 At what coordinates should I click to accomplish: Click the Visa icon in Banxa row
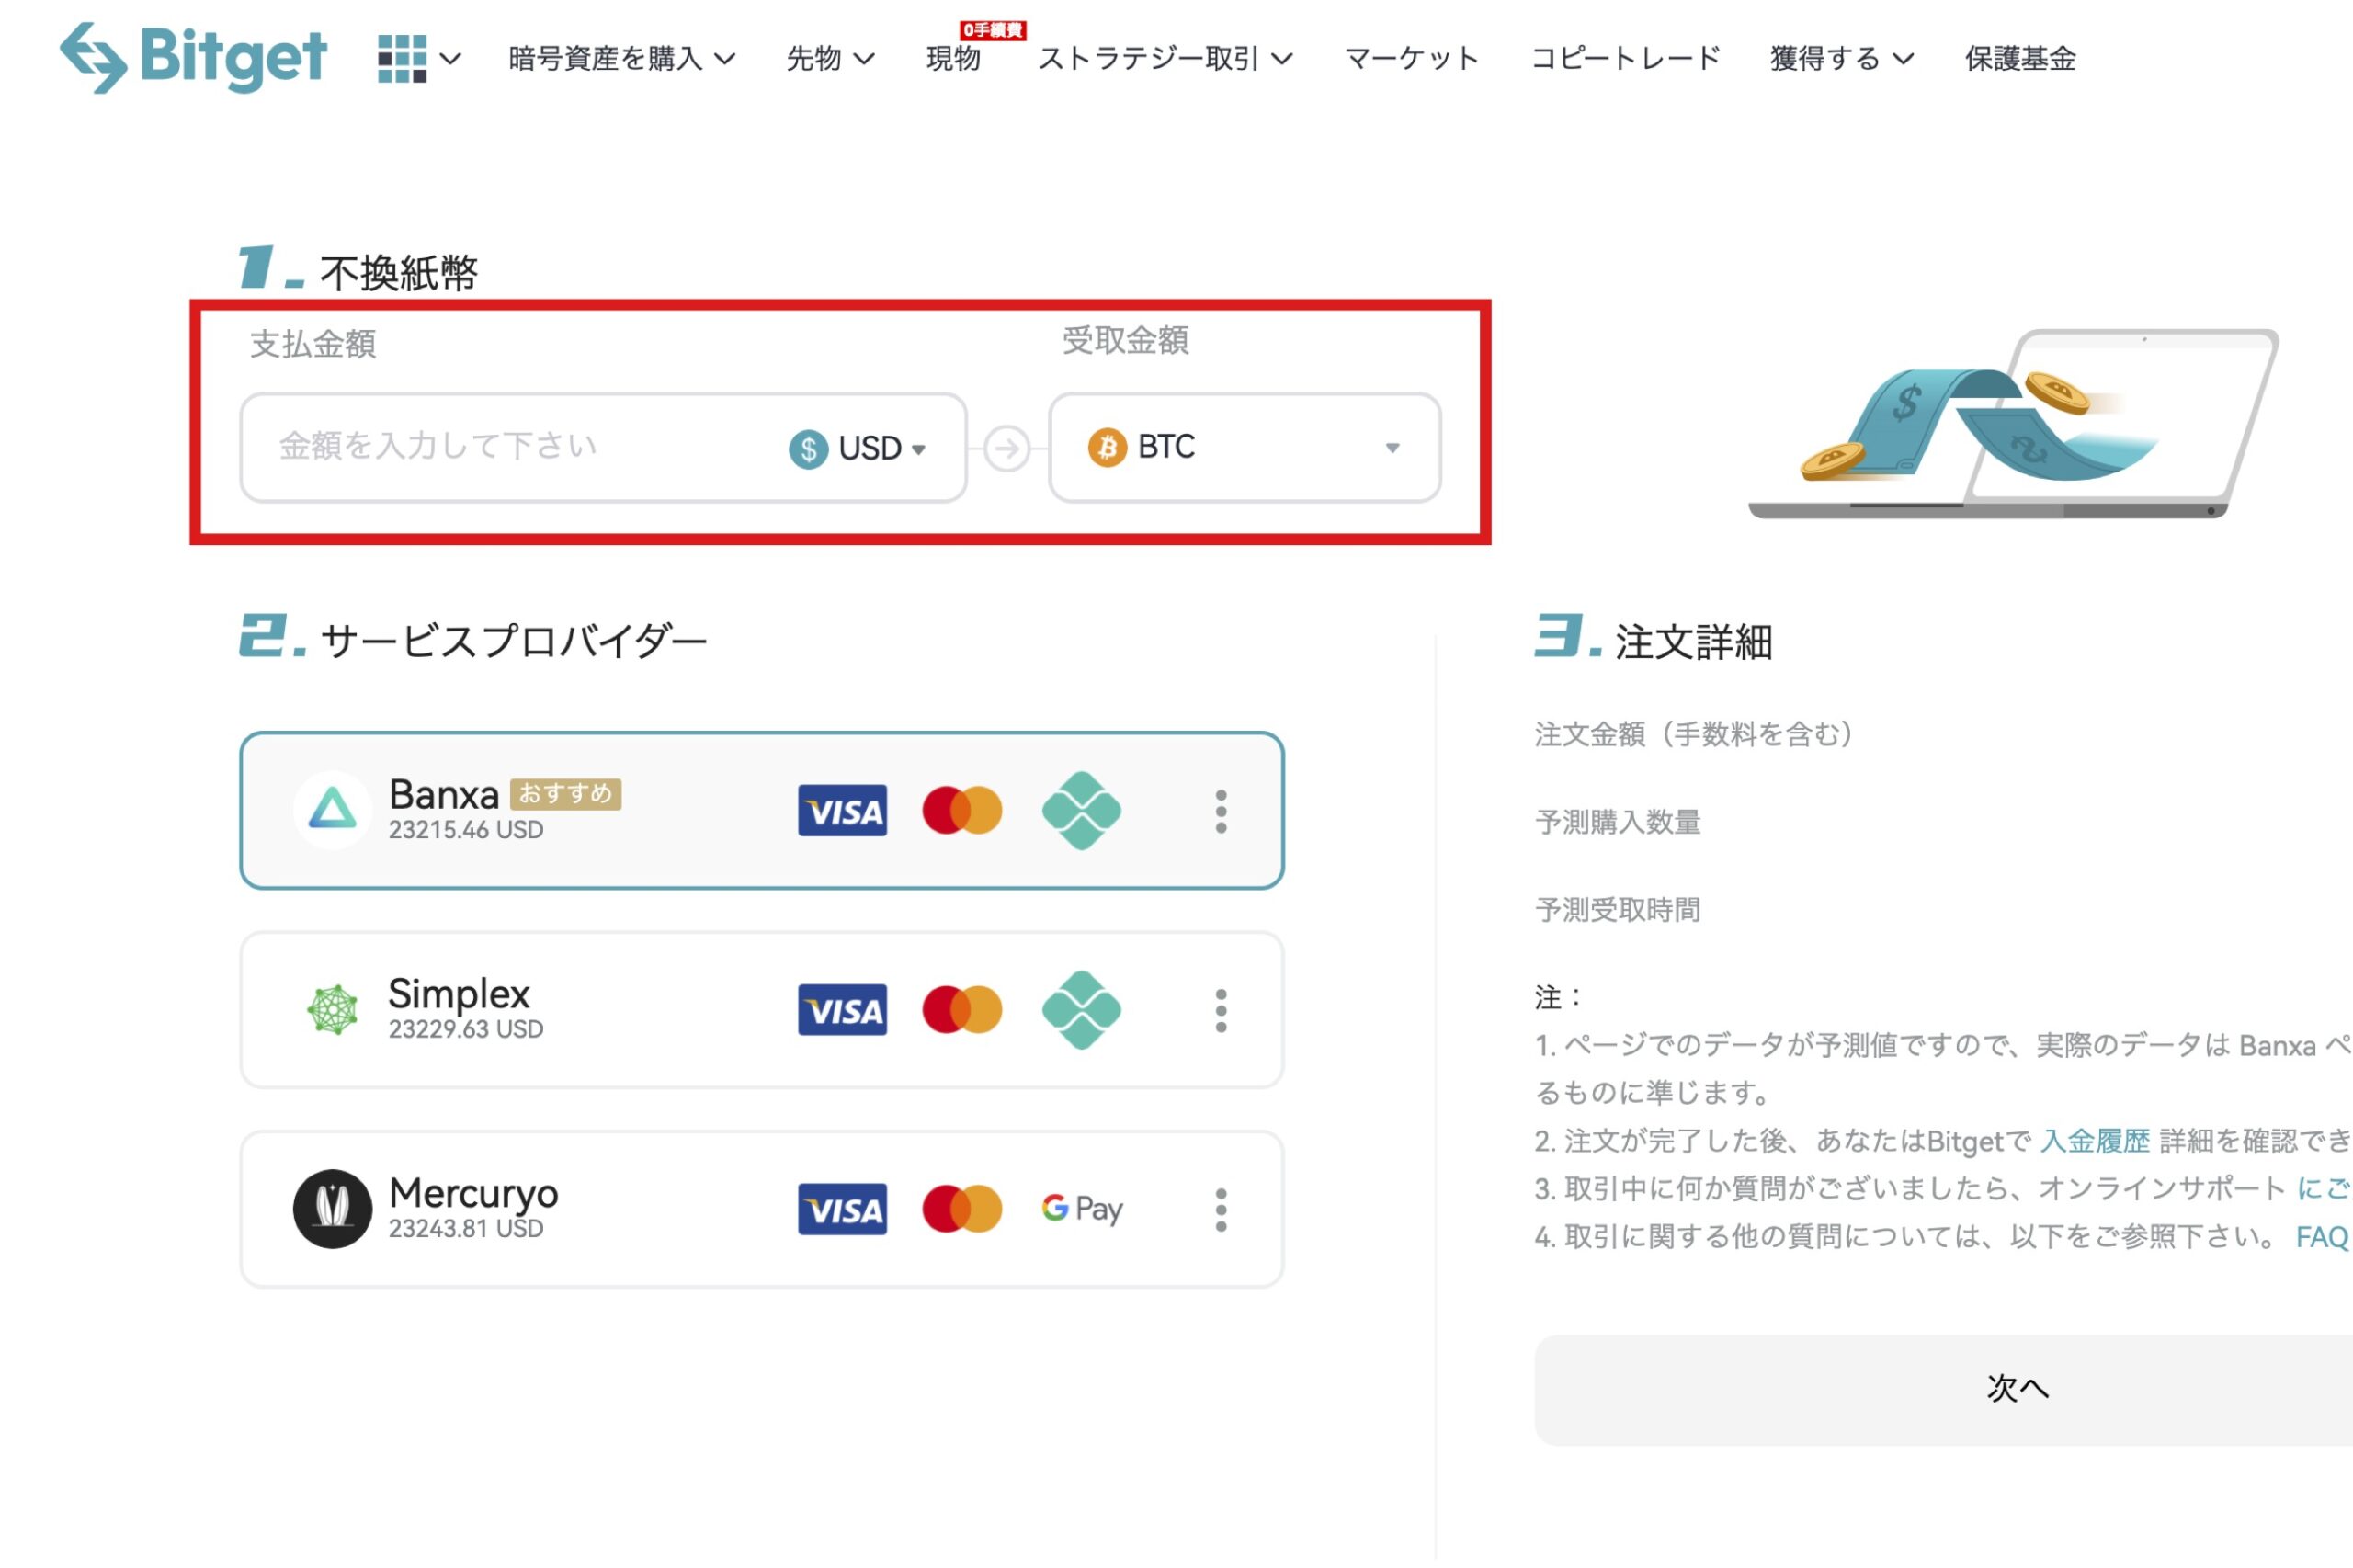tap(842, 810)
